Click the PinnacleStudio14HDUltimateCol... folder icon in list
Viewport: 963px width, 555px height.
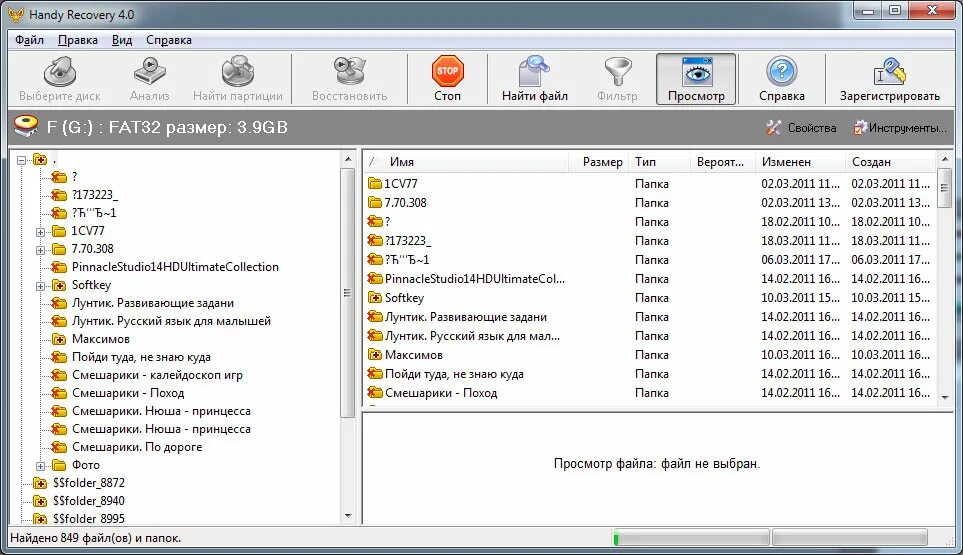point(375,279)
